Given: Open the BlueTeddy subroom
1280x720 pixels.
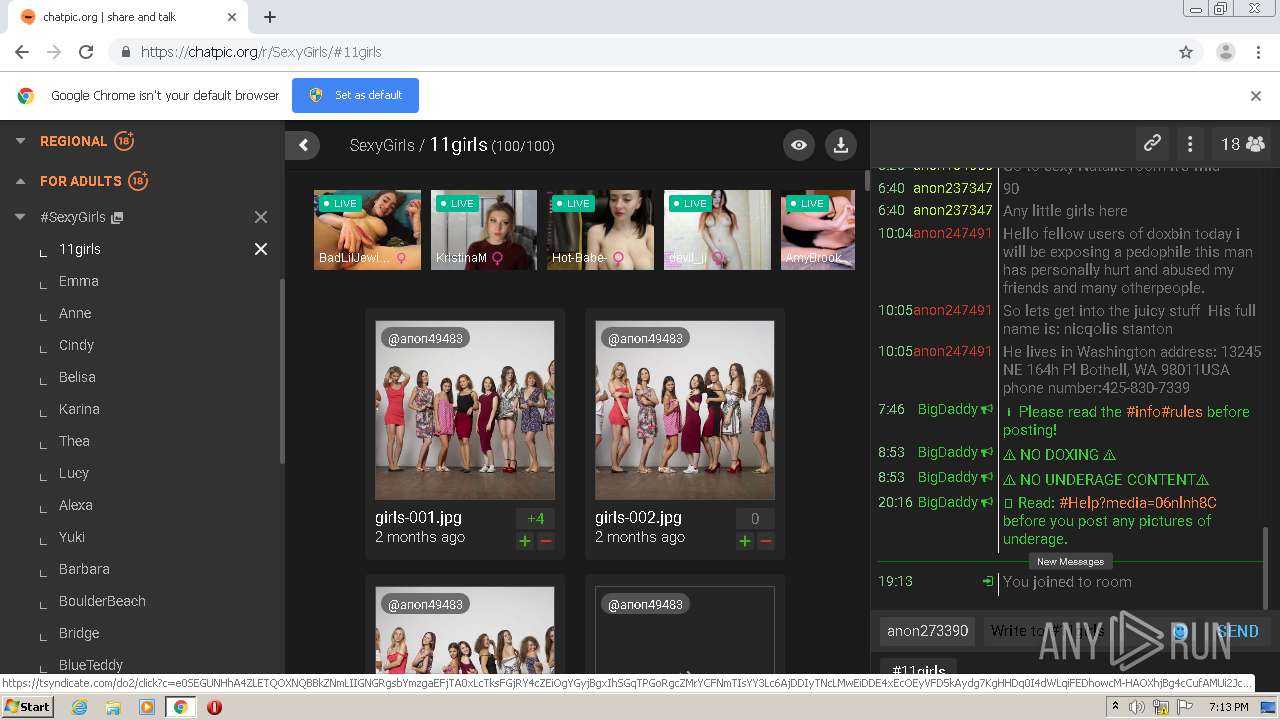Looking at the screenshot, I should click(91, 665).
